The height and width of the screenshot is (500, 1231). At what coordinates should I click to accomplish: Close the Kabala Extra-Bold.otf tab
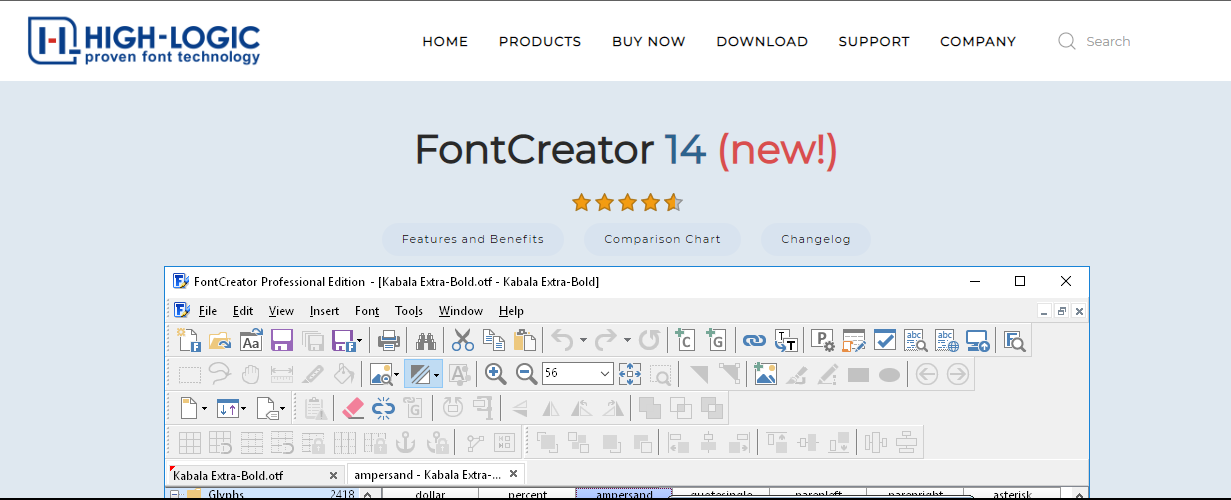pyautogui.click(x=333, y=475)
